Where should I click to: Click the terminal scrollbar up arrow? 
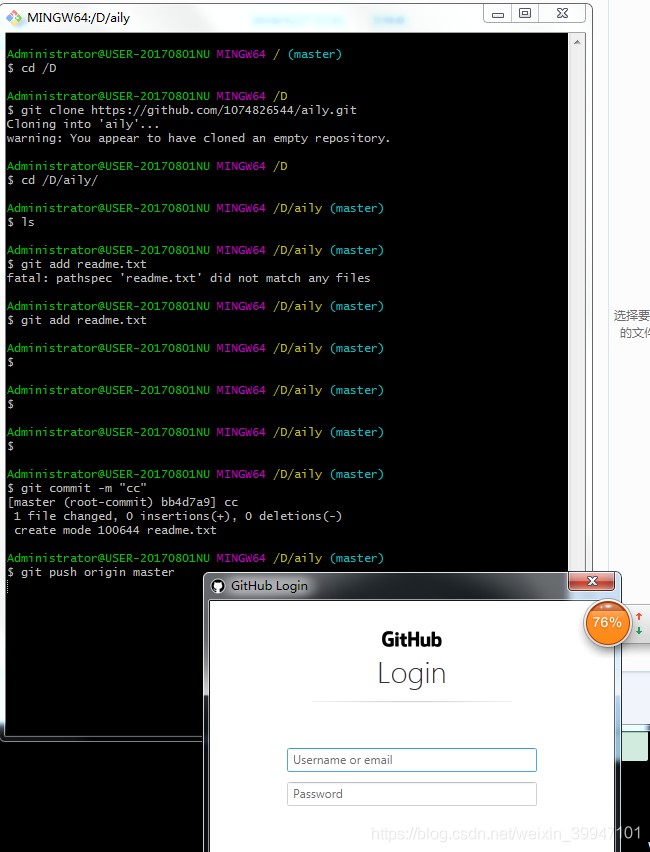(x=577, y=42)
